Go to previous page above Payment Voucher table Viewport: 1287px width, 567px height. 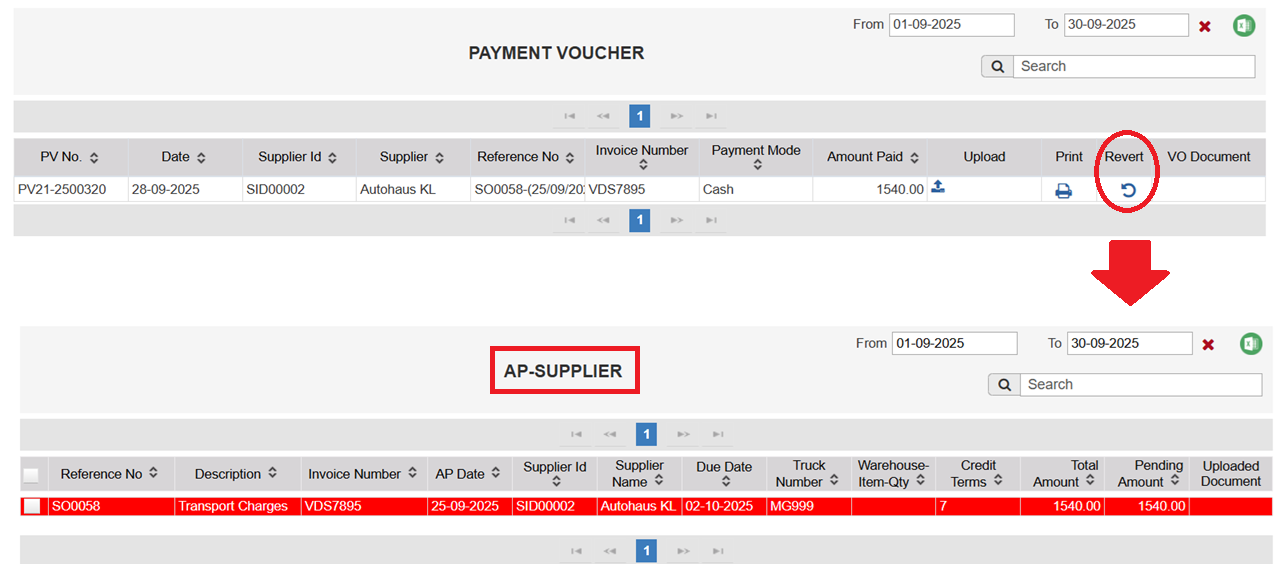tap(603, 116)
